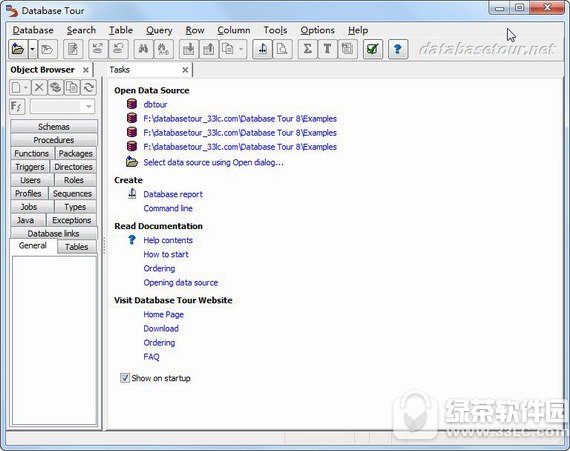The height and width of the screenshot is (451, 570).
Task: Switch to the Sequences tab
Action: (x=72, y=193)
